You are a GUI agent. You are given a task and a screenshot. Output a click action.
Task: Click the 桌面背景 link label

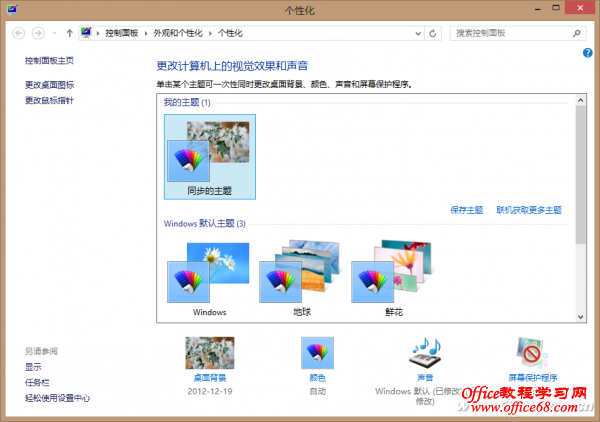click(x=210, y=378)
